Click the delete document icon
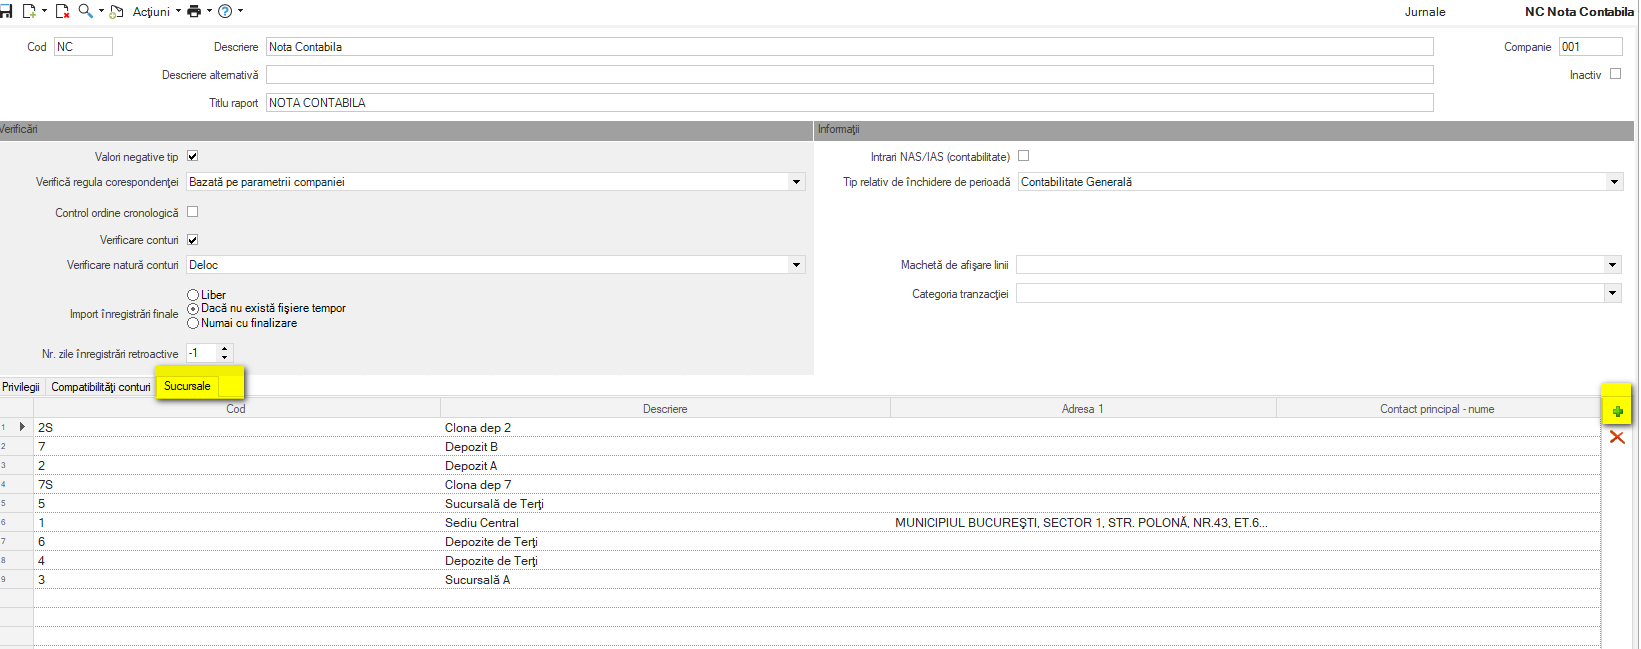 pyautogui.click(x=62, y=11)
